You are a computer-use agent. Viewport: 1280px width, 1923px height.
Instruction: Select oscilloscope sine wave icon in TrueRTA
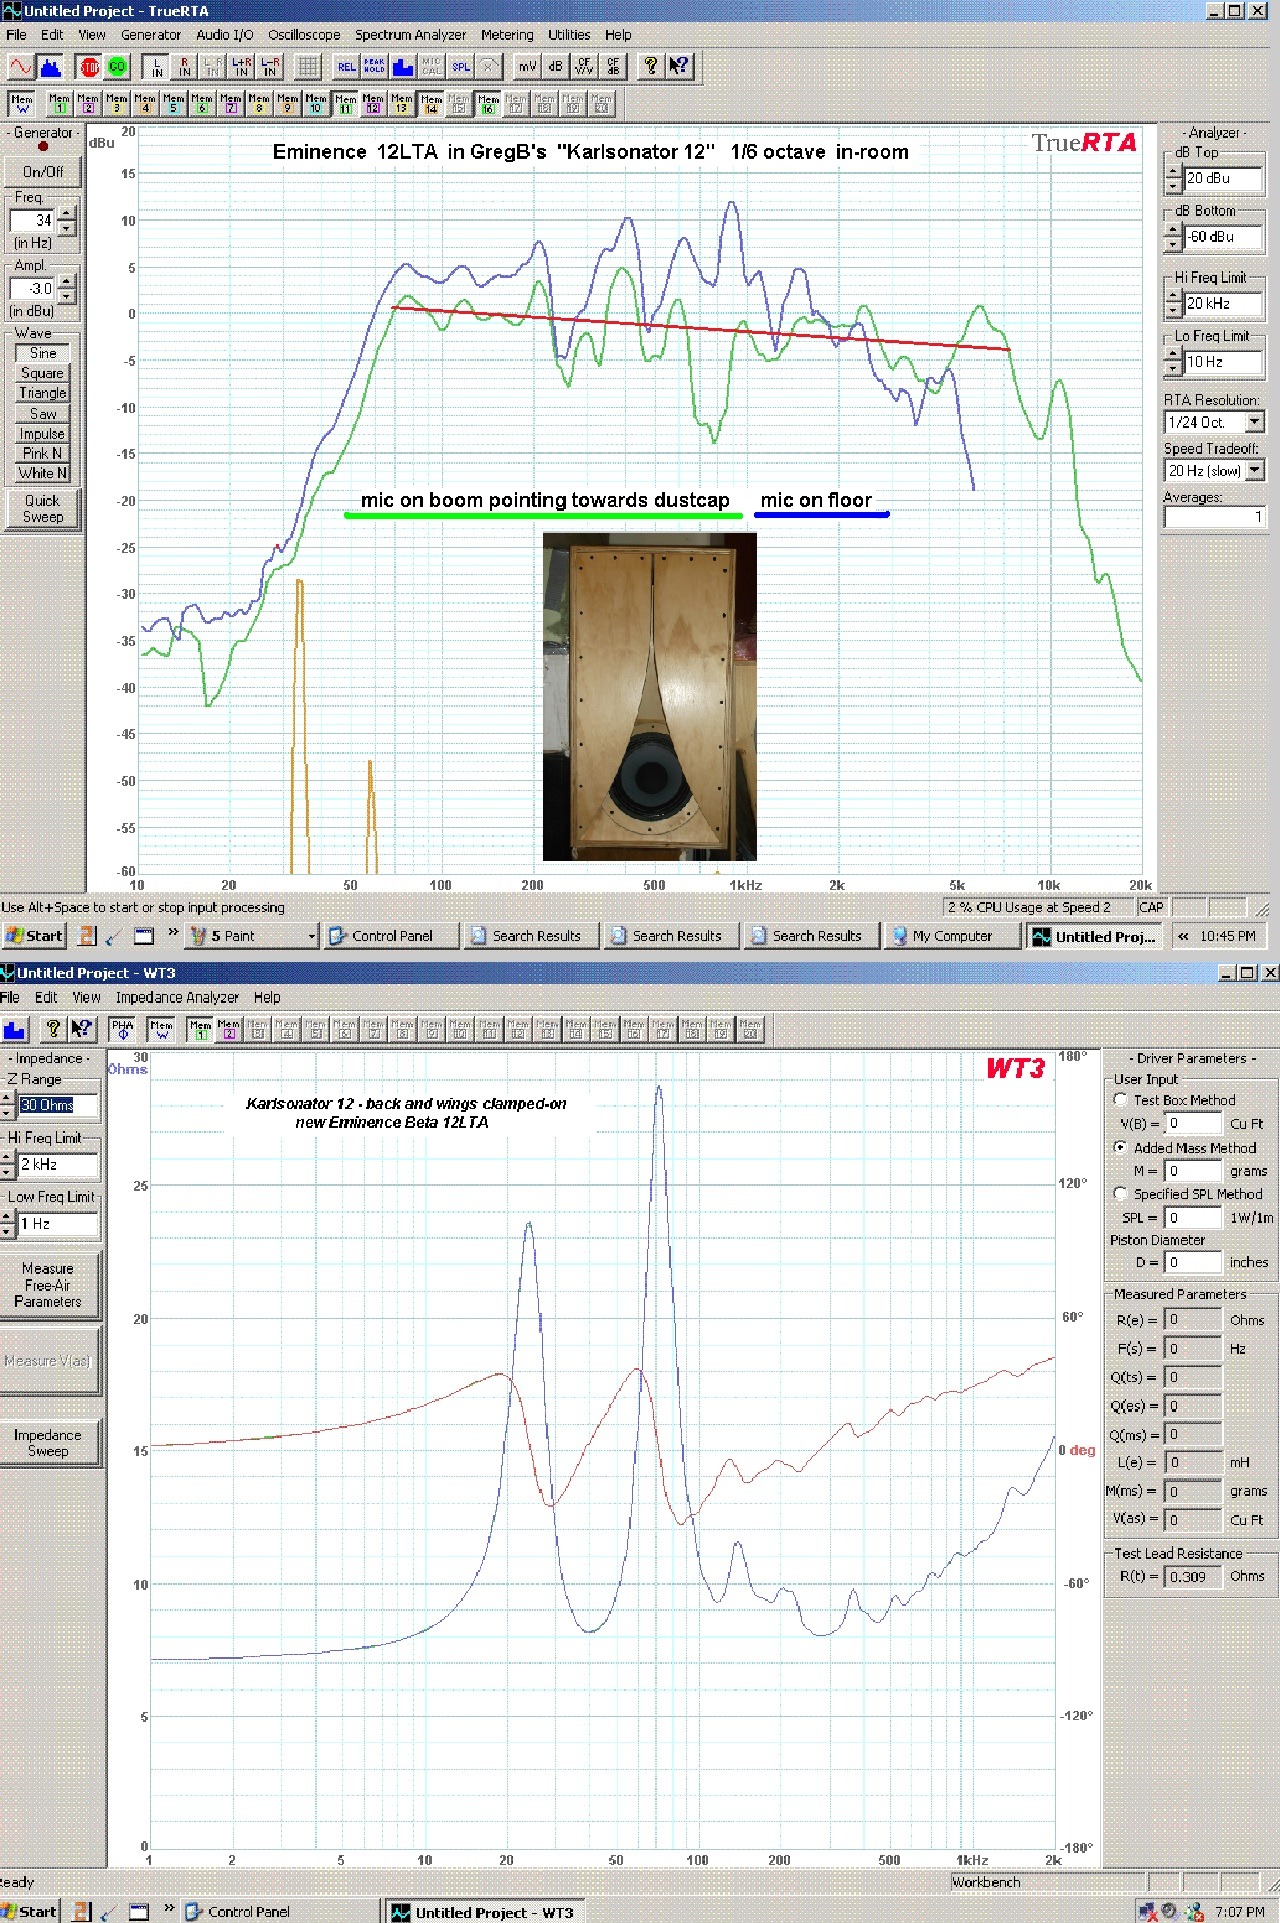[x=21, y=67]
